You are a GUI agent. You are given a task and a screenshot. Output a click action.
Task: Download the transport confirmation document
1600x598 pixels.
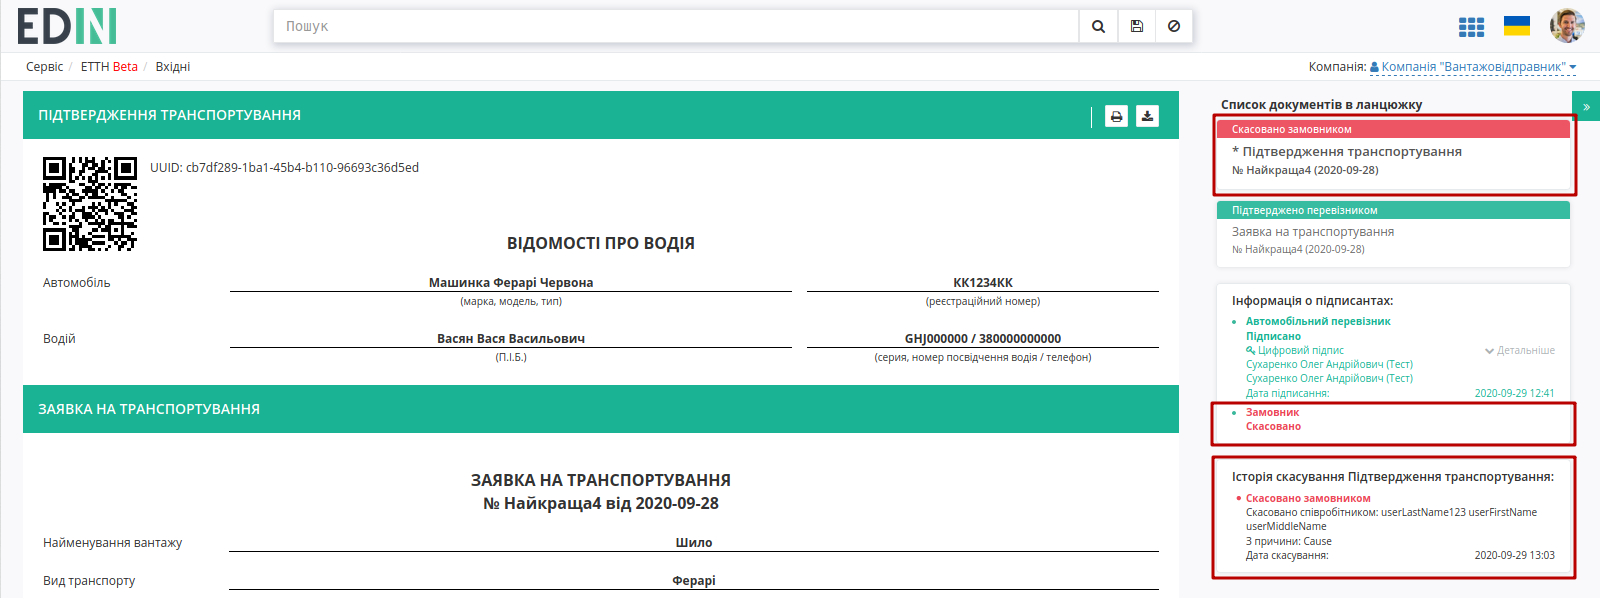point(1147,116)
